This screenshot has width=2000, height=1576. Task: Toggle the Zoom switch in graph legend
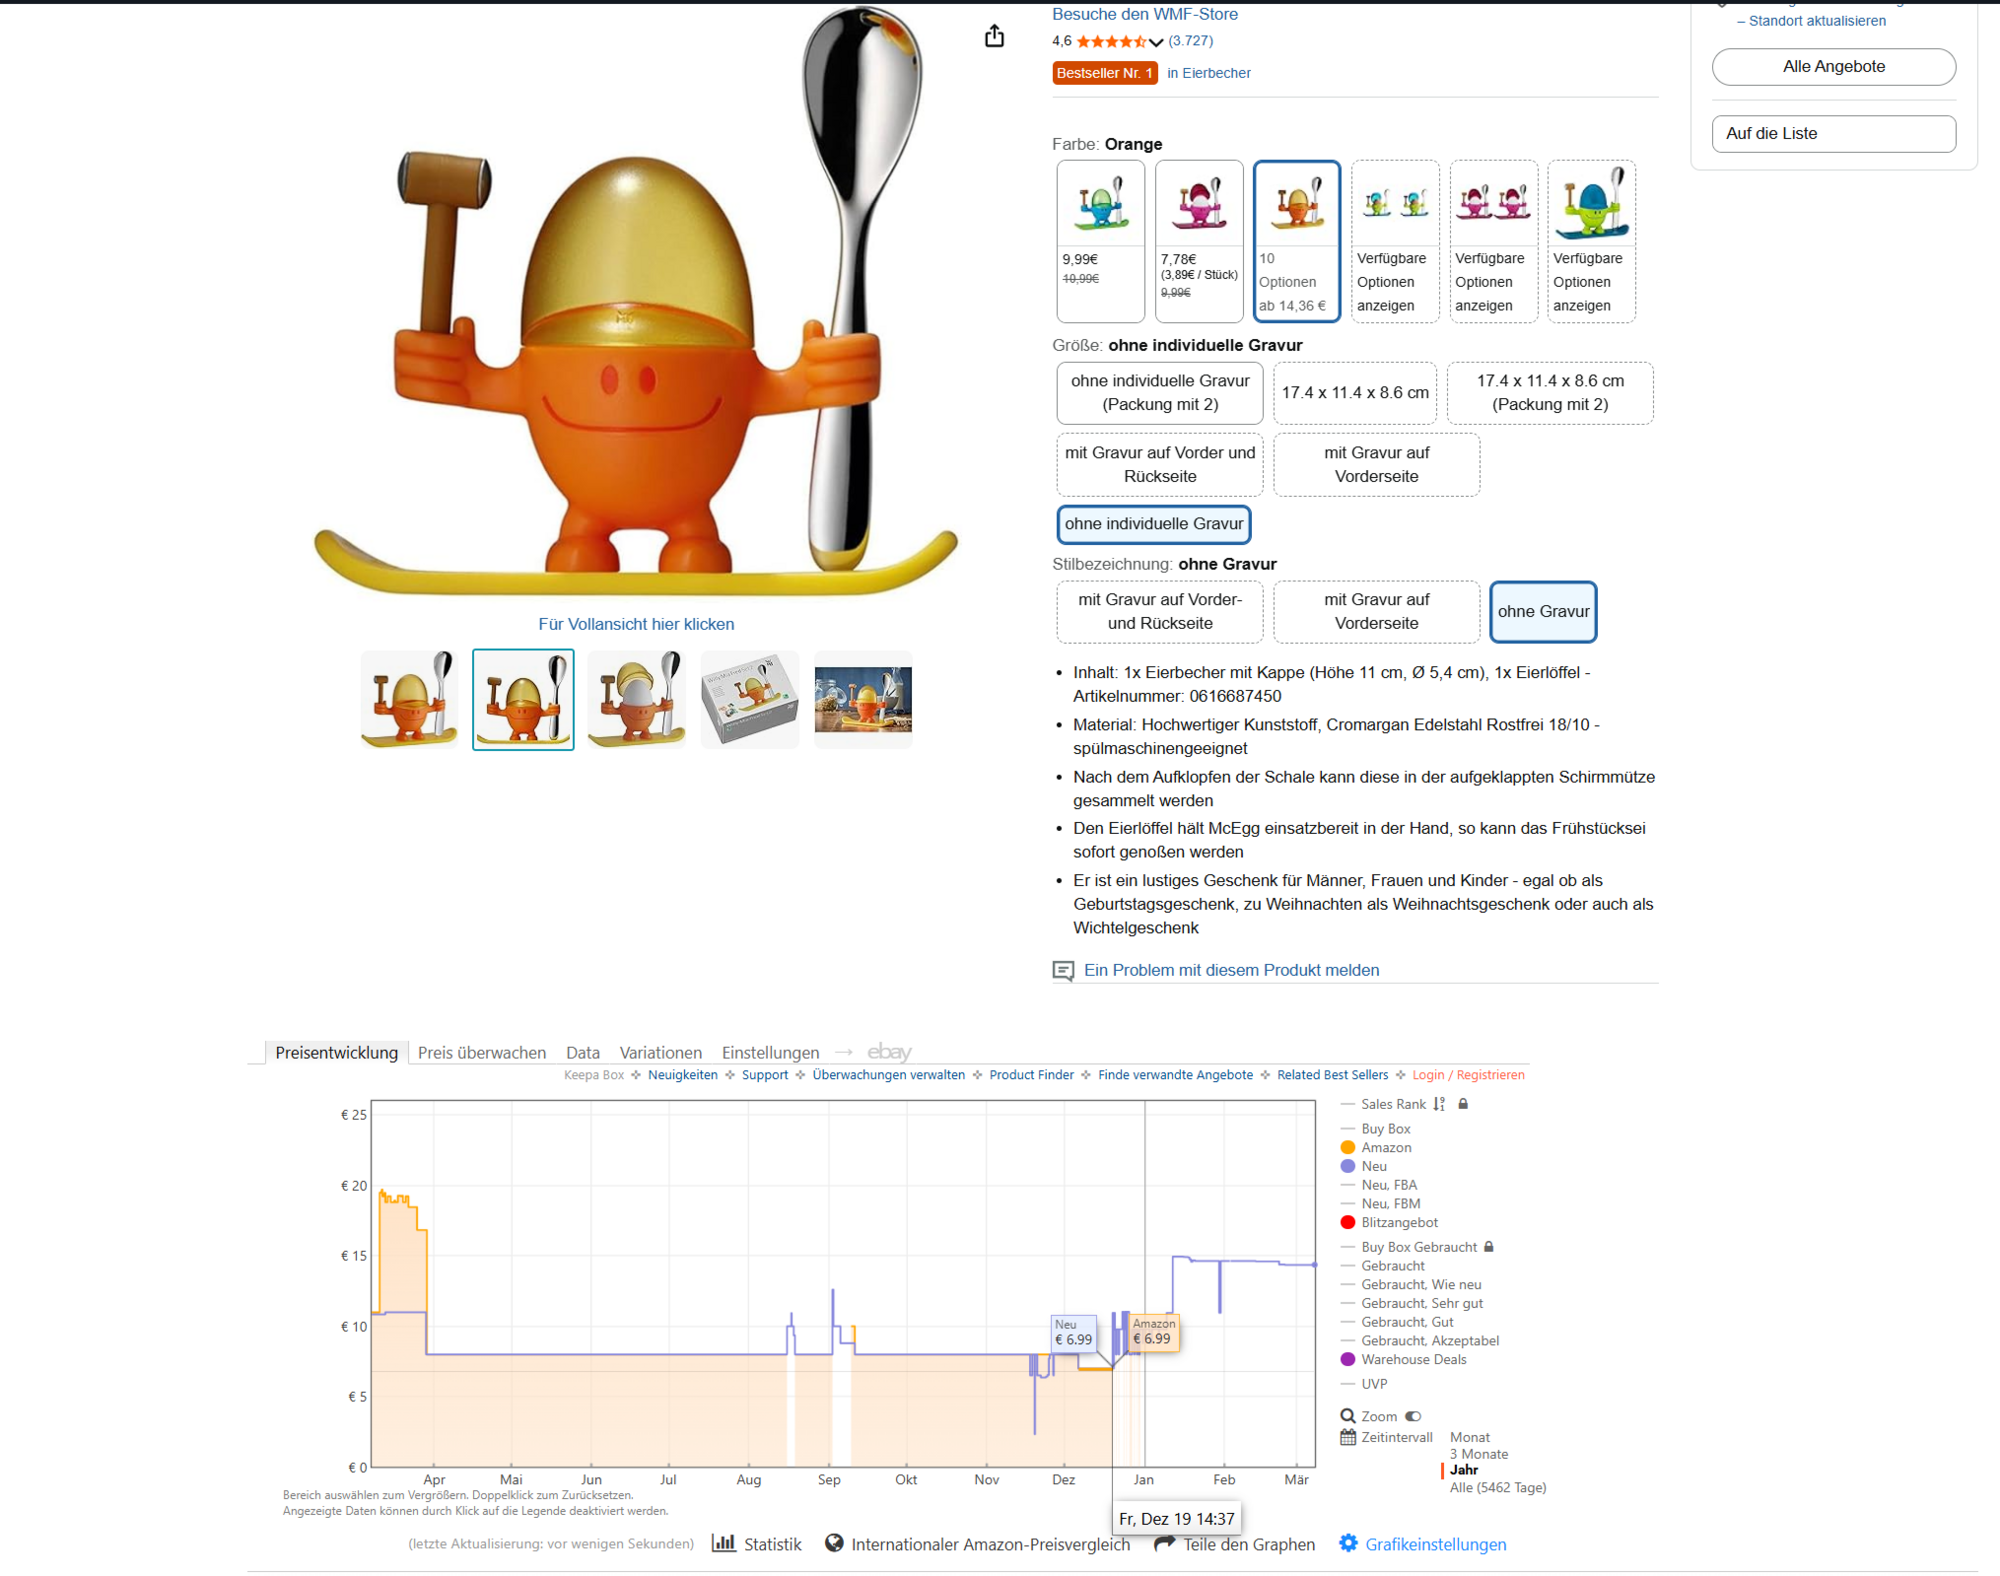pos(1413,1416)
